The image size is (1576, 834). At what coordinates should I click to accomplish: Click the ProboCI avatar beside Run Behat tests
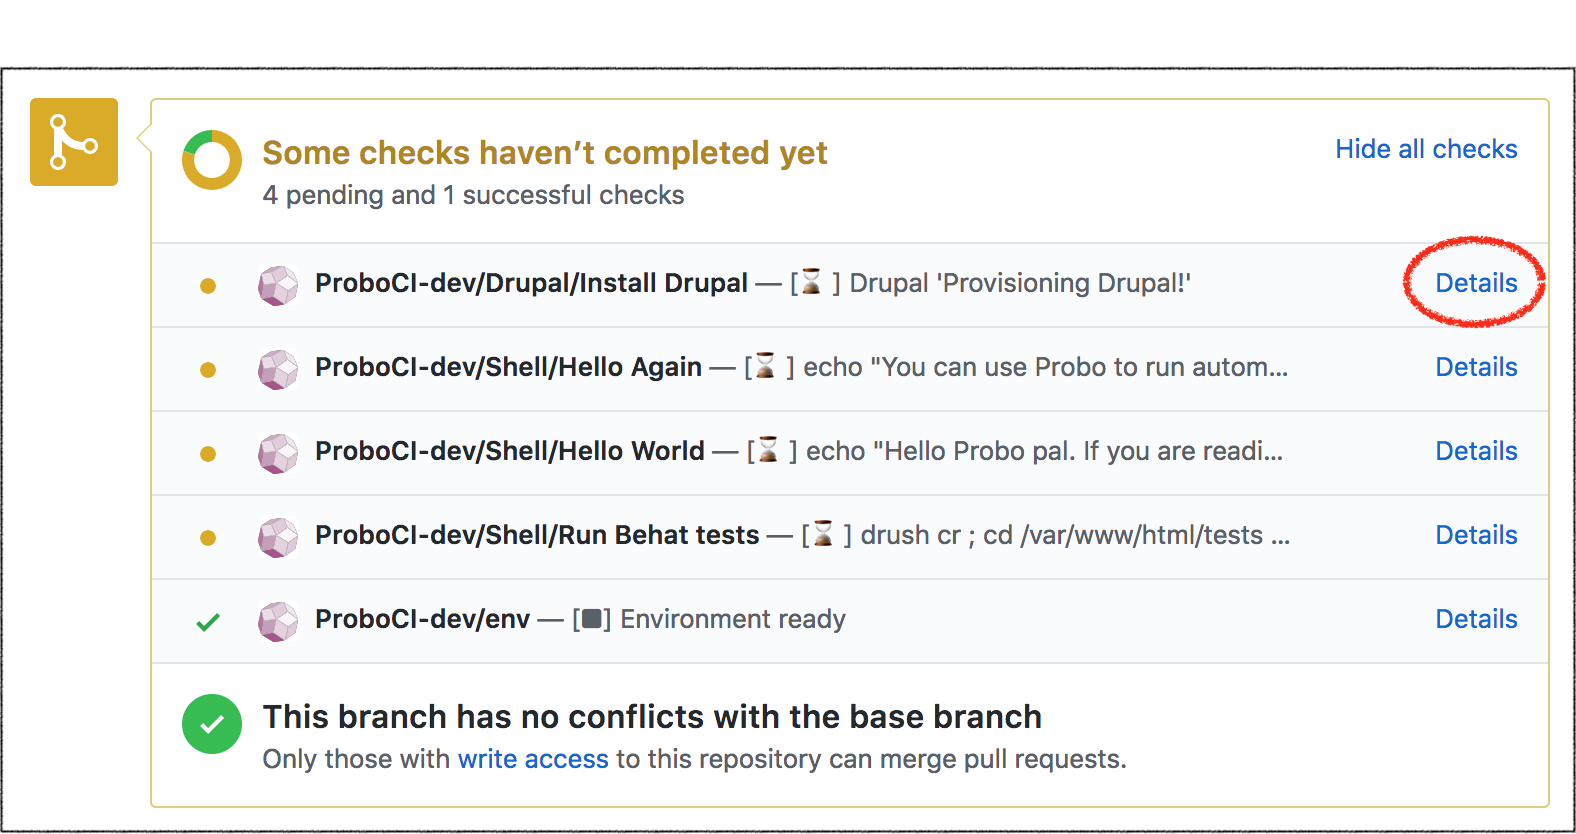coord(277,537)
